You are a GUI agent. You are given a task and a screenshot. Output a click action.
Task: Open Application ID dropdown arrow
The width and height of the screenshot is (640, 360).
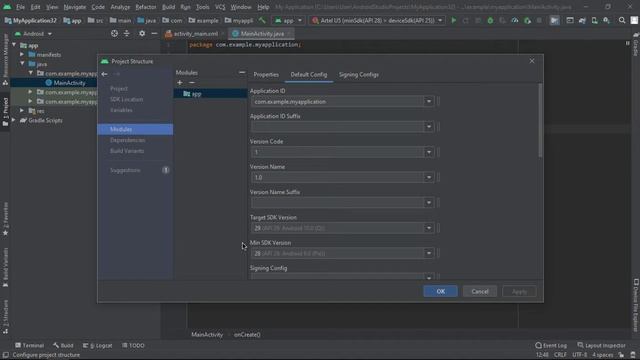(x=429, y=102)
